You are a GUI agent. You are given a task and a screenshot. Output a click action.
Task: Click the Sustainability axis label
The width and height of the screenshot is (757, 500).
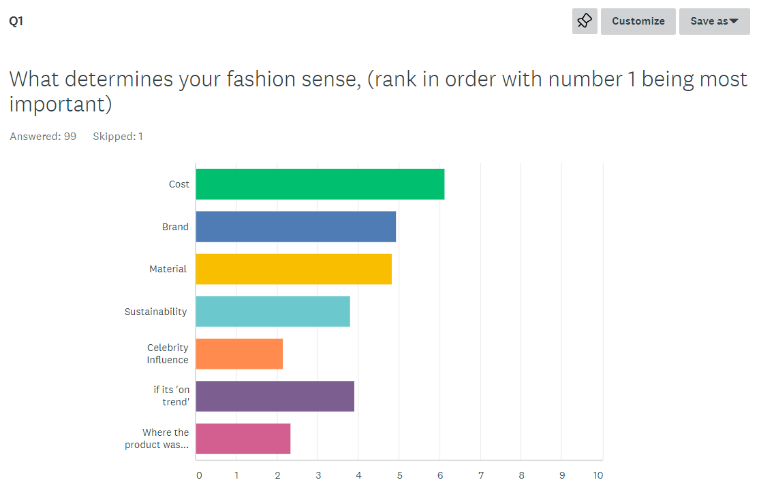click(155, 312)
